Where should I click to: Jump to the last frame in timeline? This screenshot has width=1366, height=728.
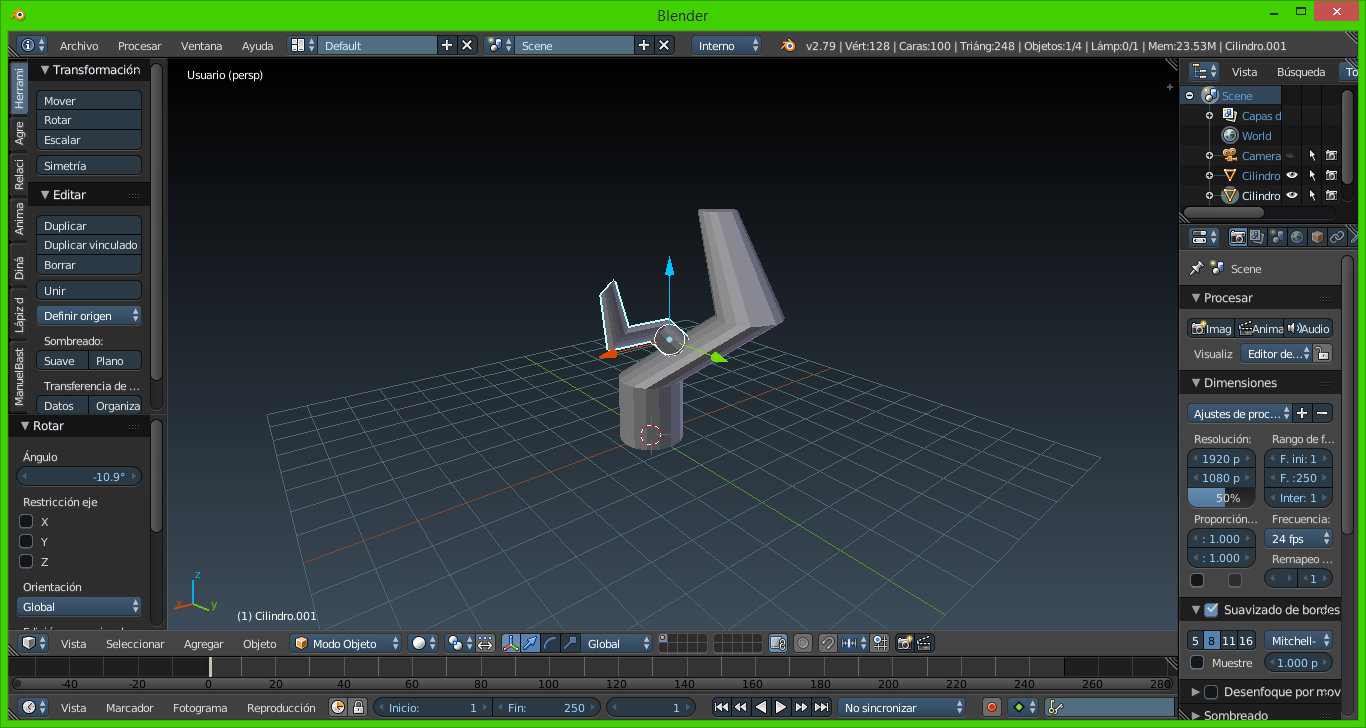click(x=821, y=707)
